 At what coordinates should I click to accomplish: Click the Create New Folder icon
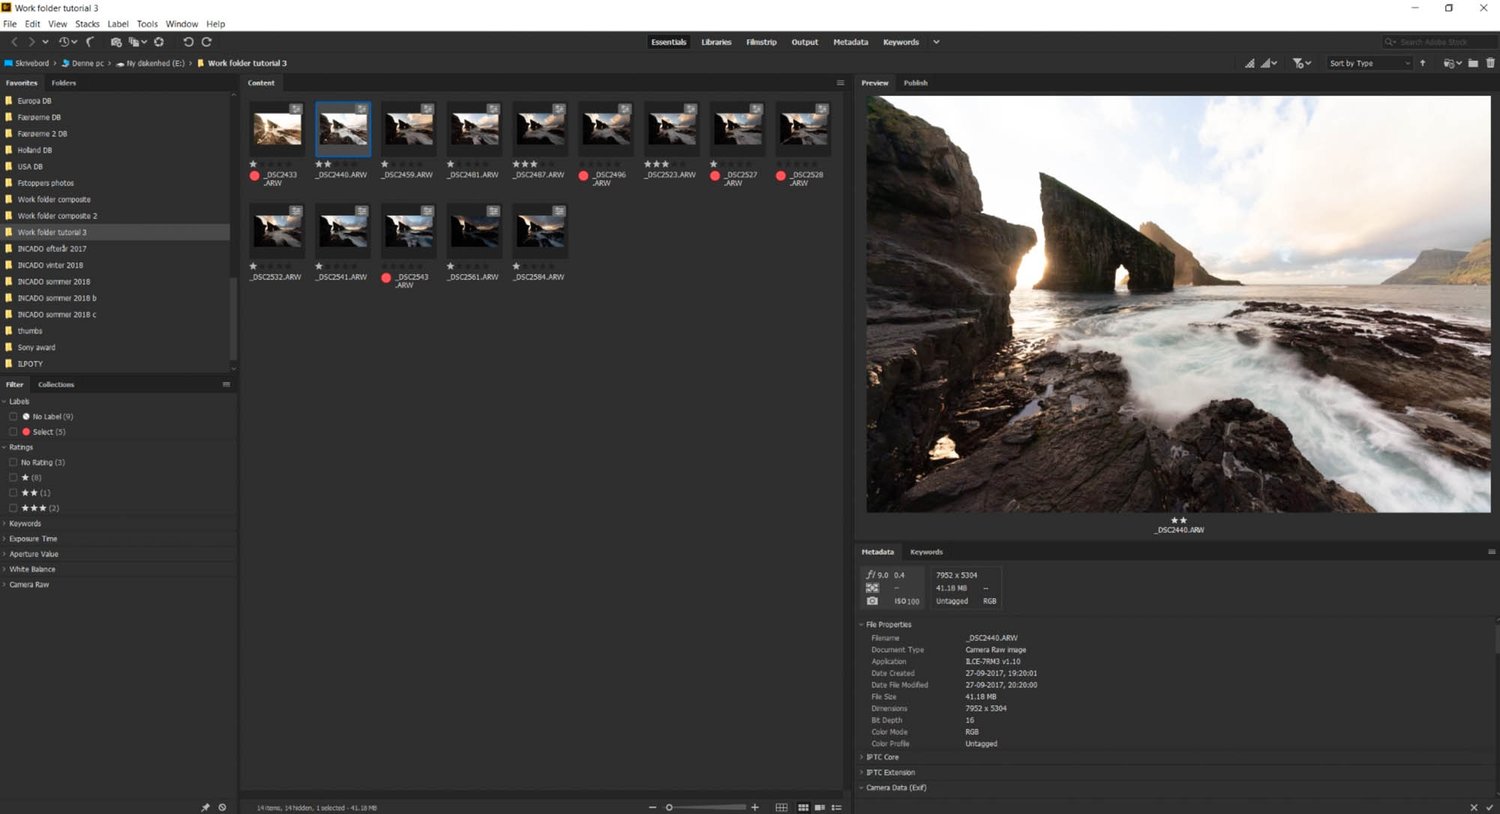[1473, 63]
